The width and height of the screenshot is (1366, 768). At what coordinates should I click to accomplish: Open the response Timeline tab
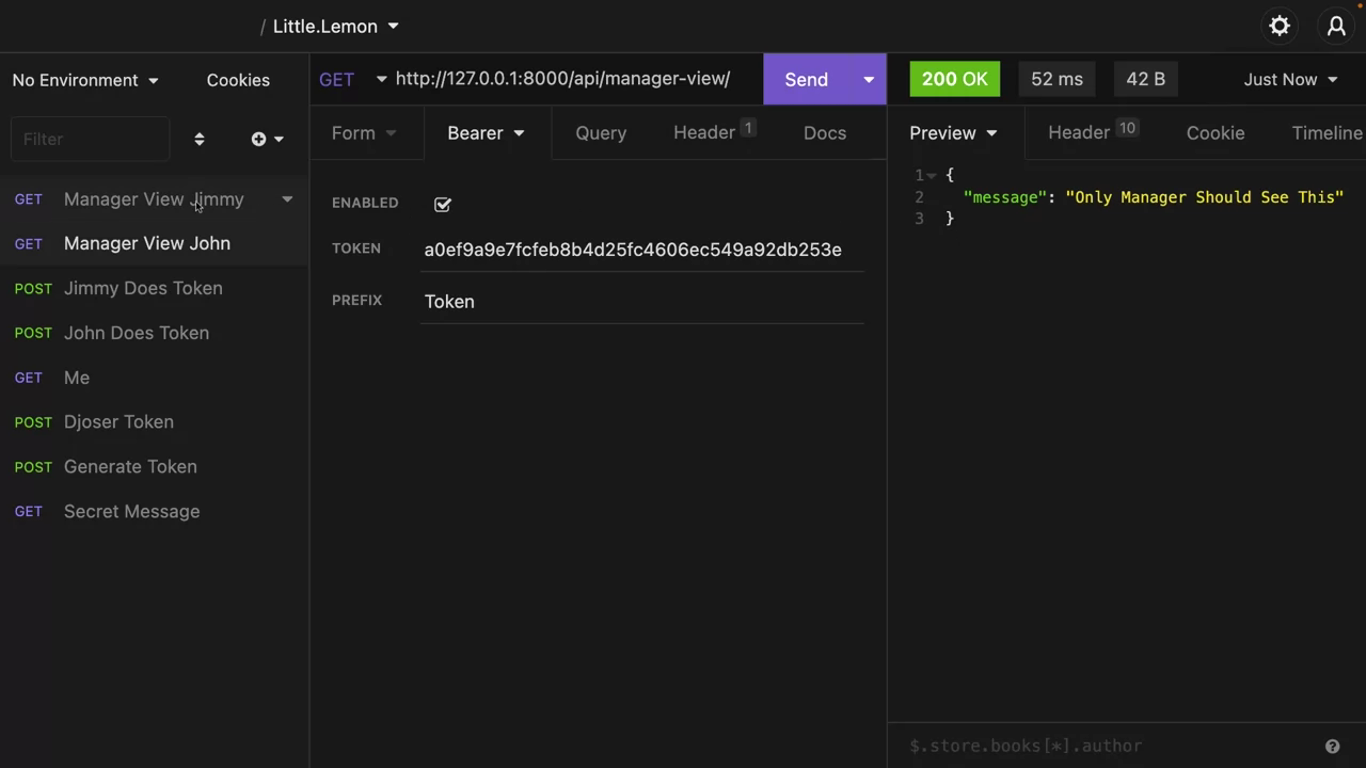tap(1326, 133)
